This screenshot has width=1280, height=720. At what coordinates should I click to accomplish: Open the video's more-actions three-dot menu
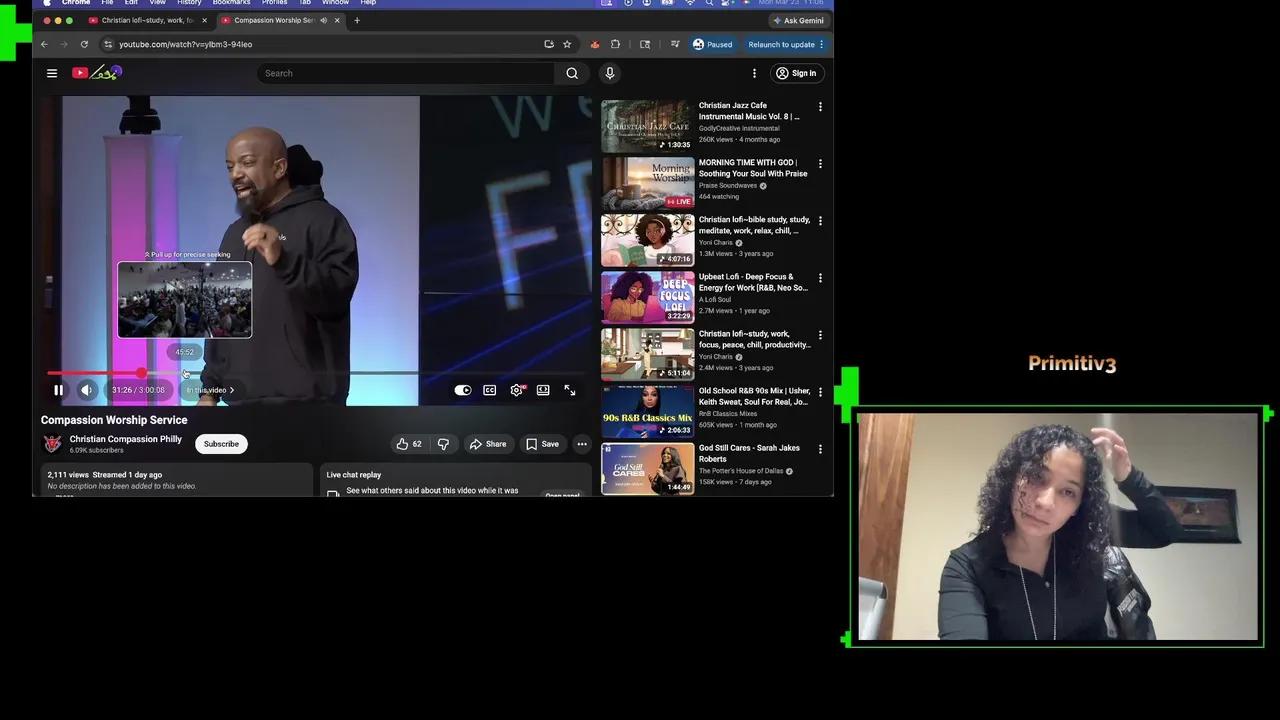(582, 444)
